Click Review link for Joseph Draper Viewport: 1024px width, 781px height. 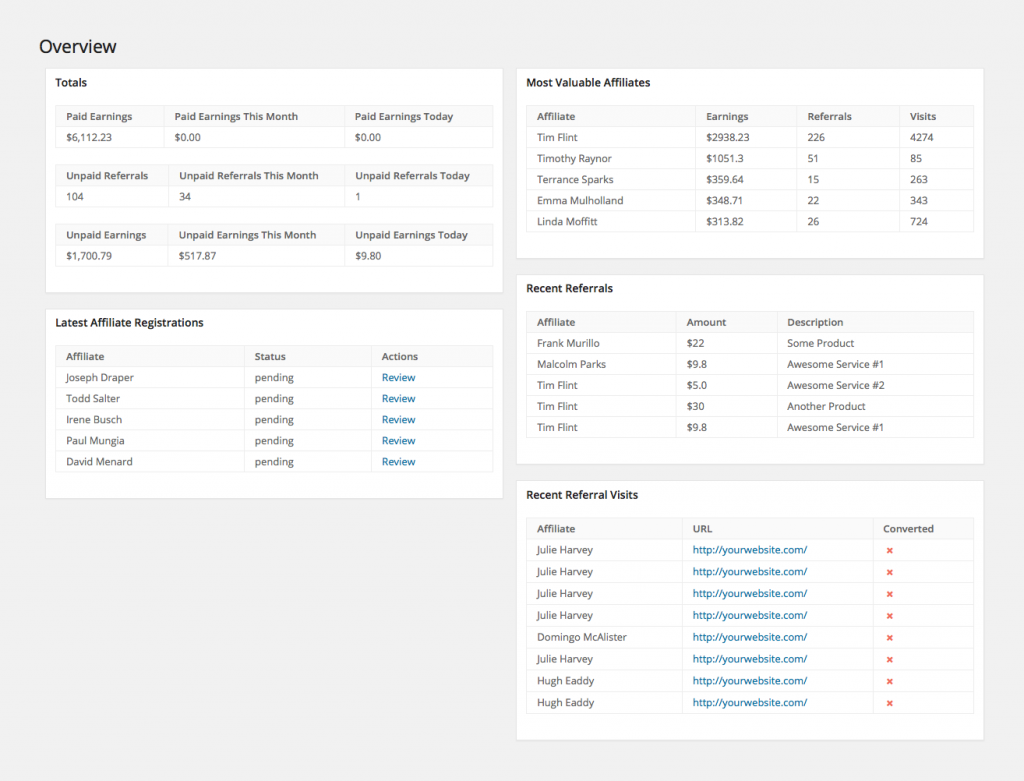[x=398, y=377]
